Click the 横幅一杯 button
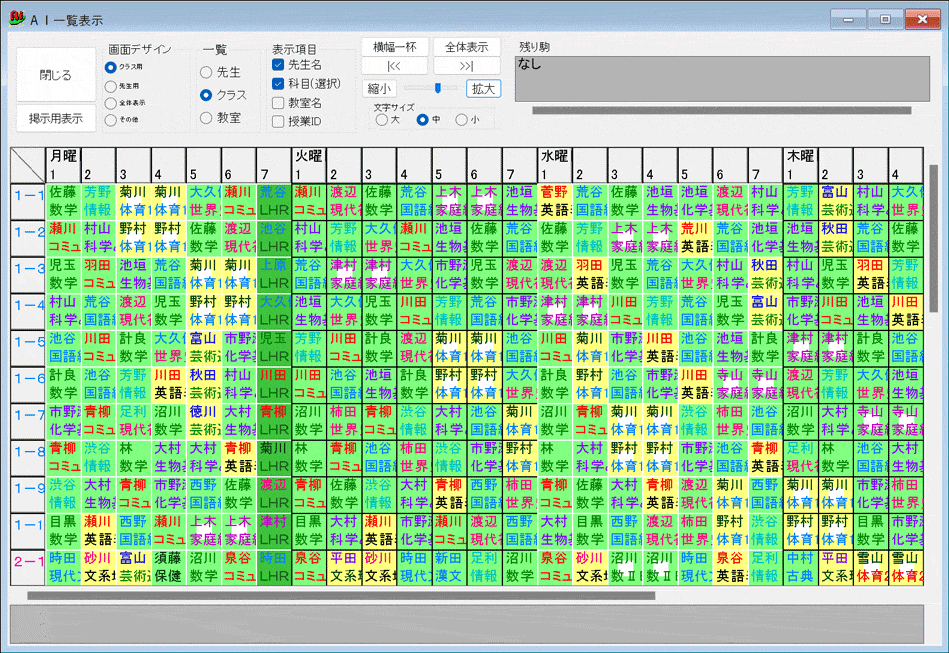 tap(393, 46)
